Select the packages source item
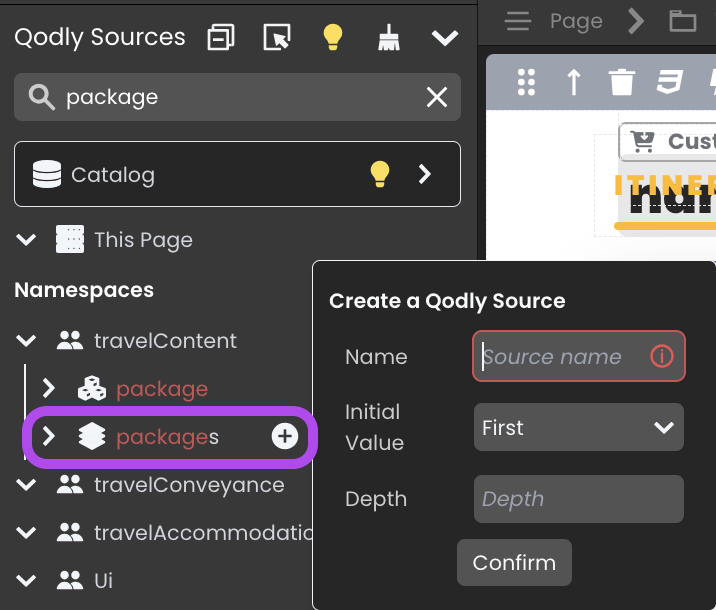The height and width of the screenshot is (610, 716). [x=168, y=437]
